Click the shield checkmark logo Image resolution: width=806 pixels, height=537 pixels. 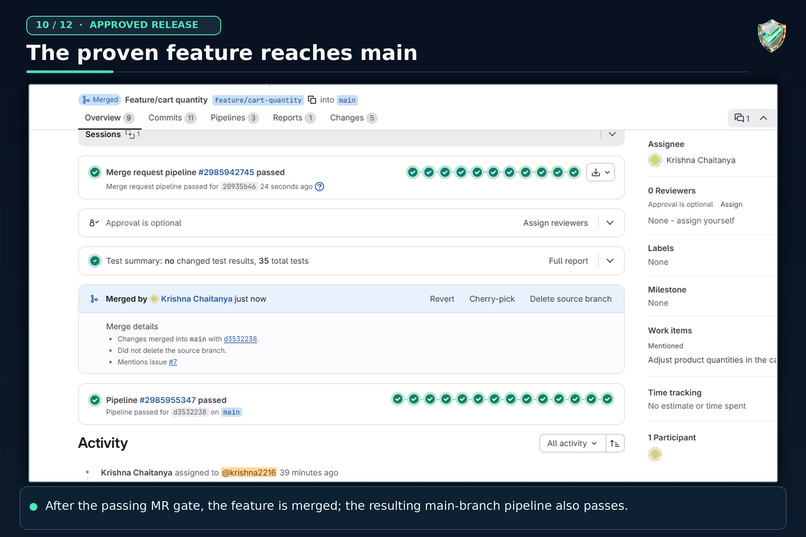[x=772, y=35]
